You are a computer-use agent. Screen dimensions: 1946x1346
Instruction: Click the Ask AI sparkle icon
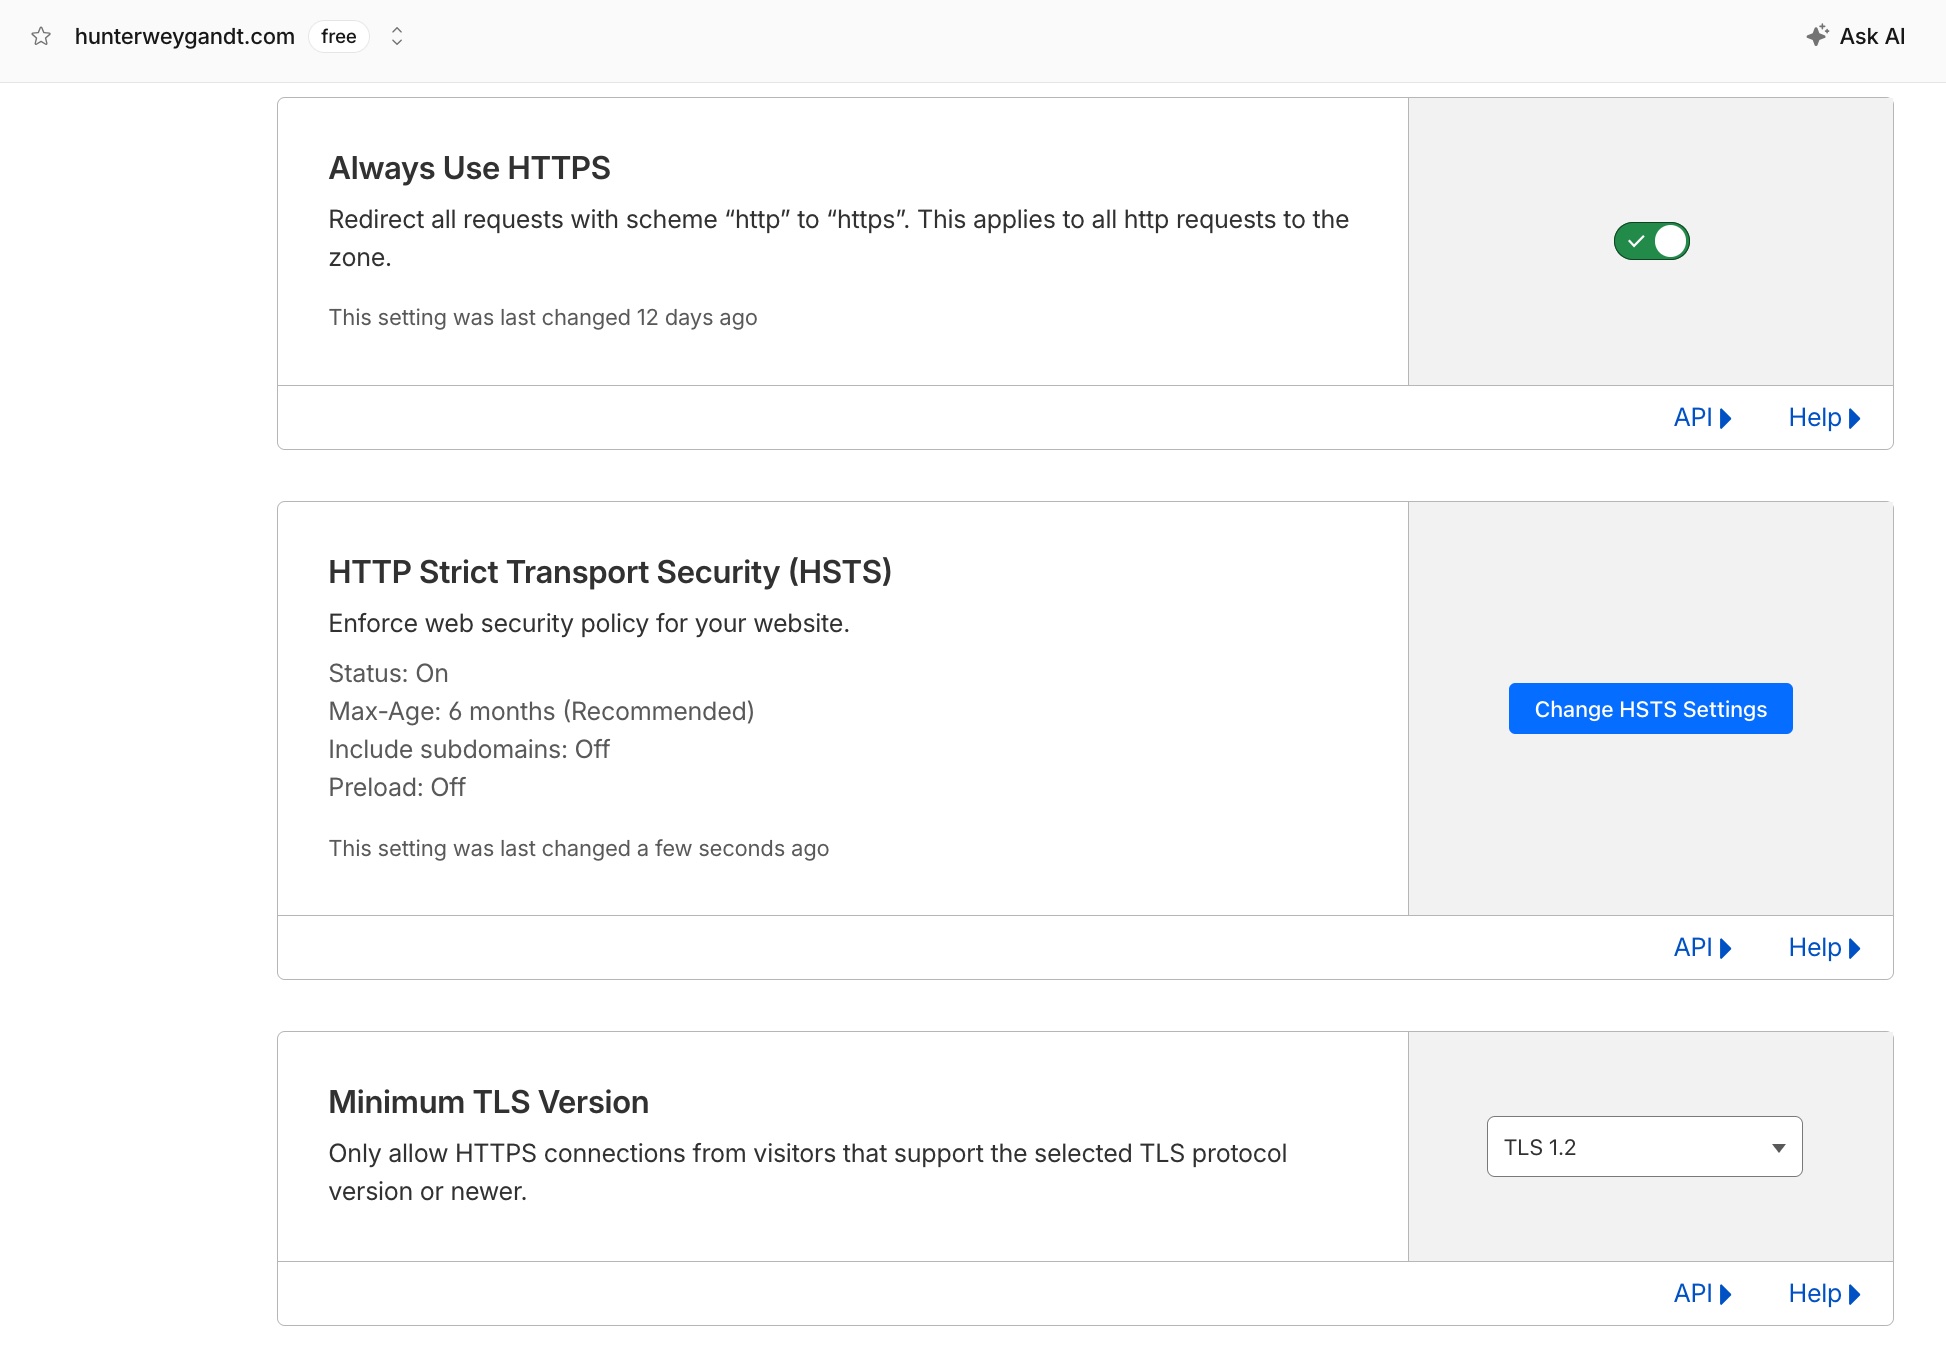(x=1818, y=36)
